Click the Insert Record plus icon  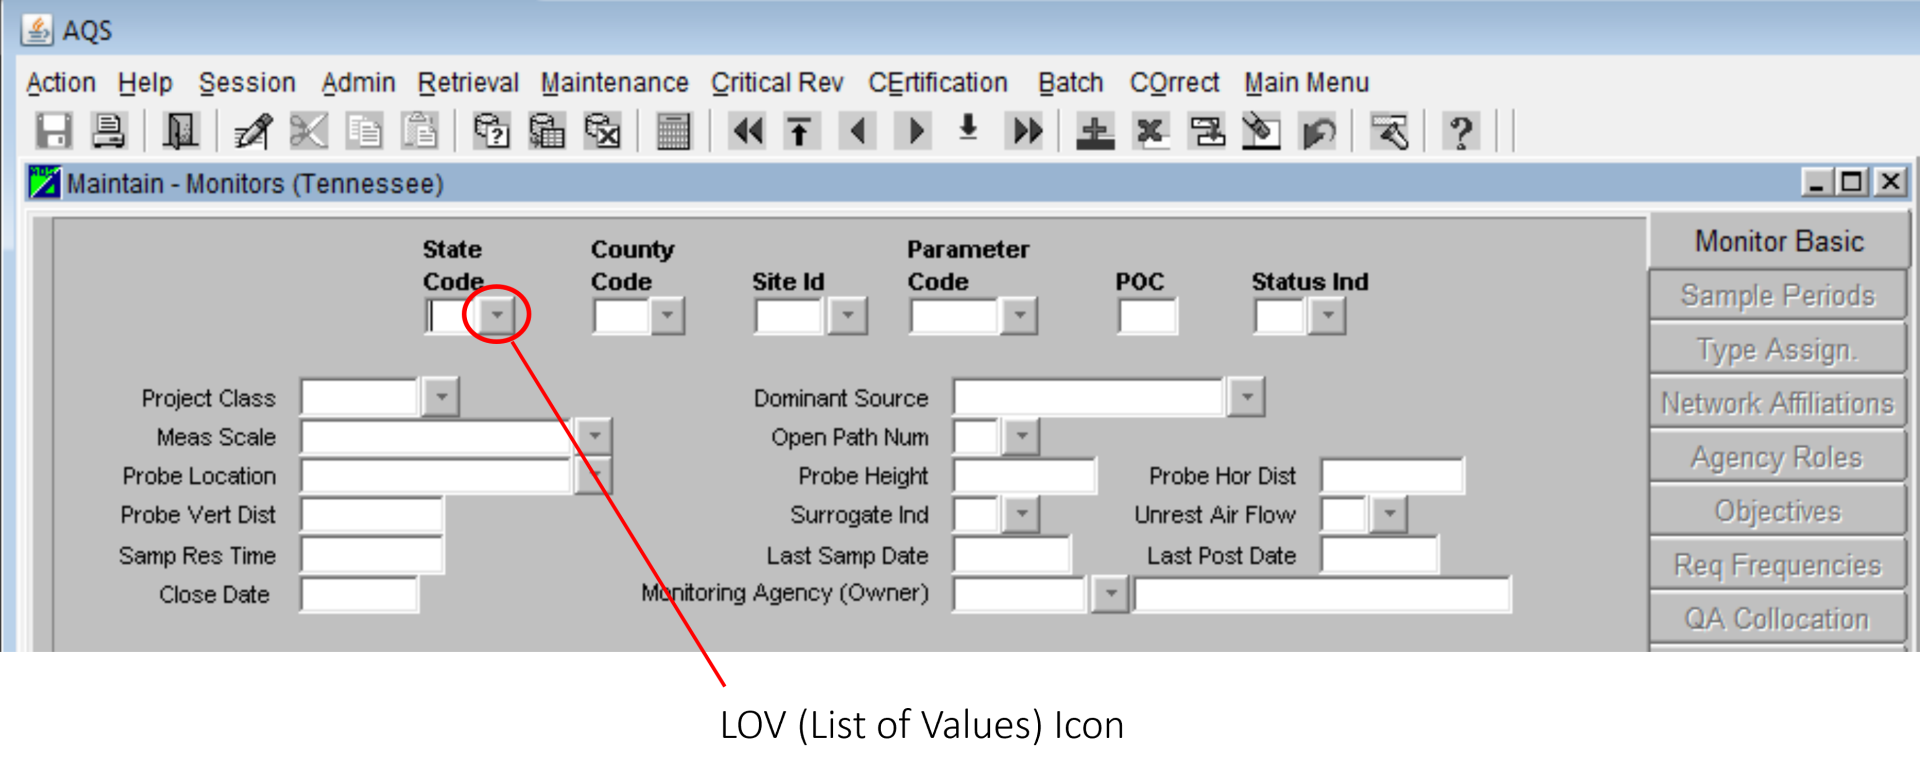[1095, 131]
